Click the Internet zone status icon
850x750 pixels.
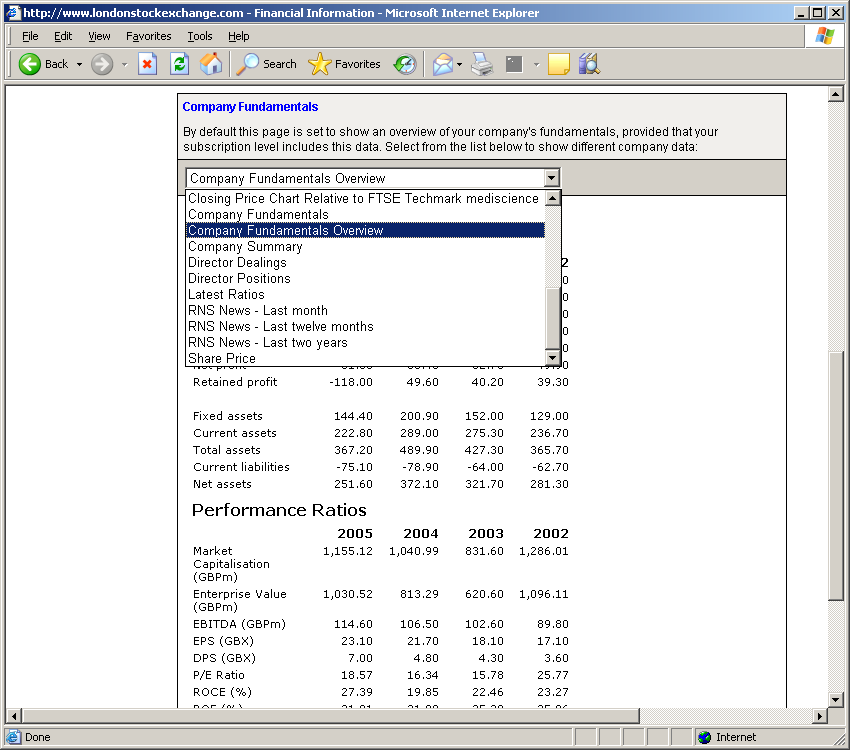tap(704, 737)
